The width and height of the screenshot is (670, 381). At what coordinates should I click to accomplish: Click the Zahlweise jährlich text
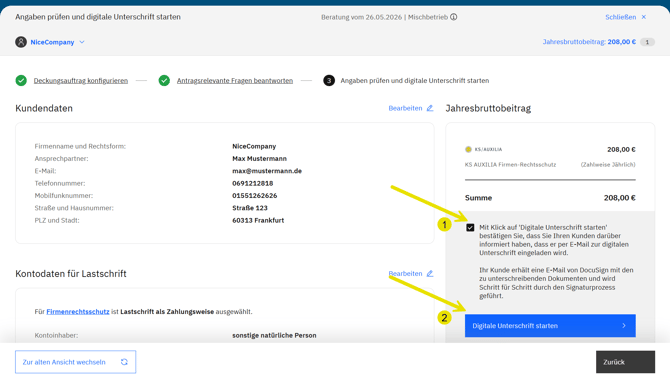click(x=608, y=164)
